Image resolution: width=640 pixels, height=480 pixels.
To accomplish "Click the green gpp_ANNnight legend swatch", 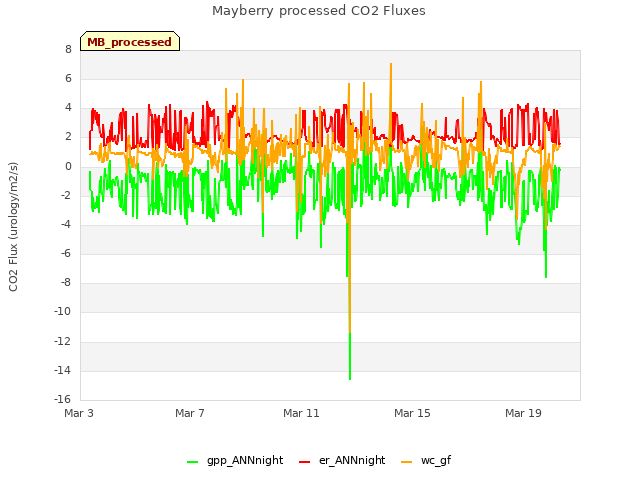I will click(192, 462).
